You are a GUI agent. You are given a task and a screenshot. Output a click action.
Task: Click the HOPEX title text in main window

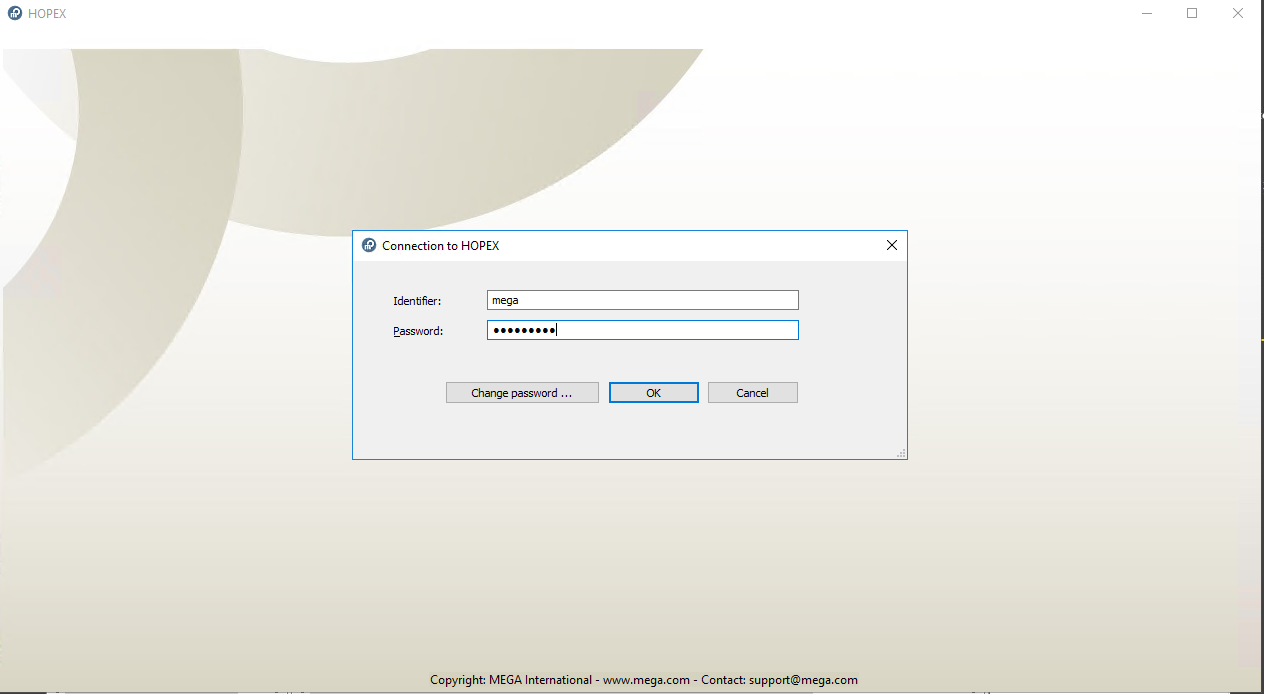click(47, 14)
